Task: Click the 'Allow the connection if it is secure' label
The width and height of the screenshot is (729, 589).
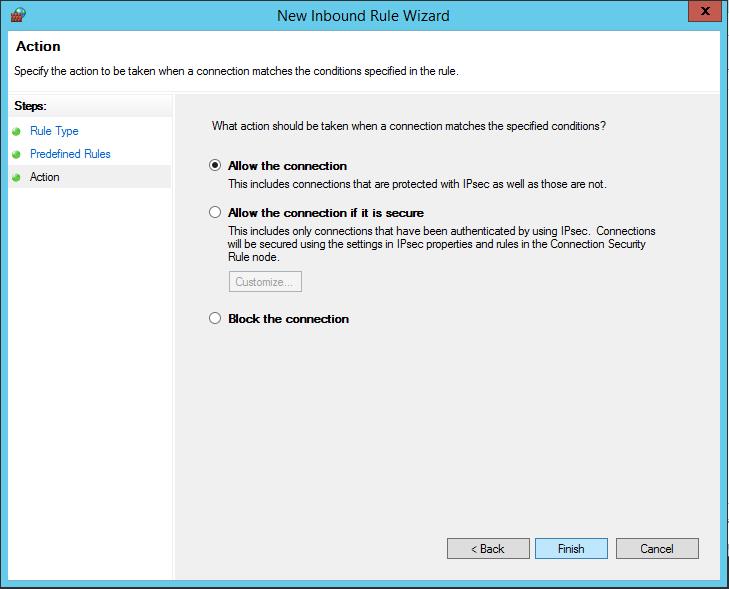Action: point(326,213)
